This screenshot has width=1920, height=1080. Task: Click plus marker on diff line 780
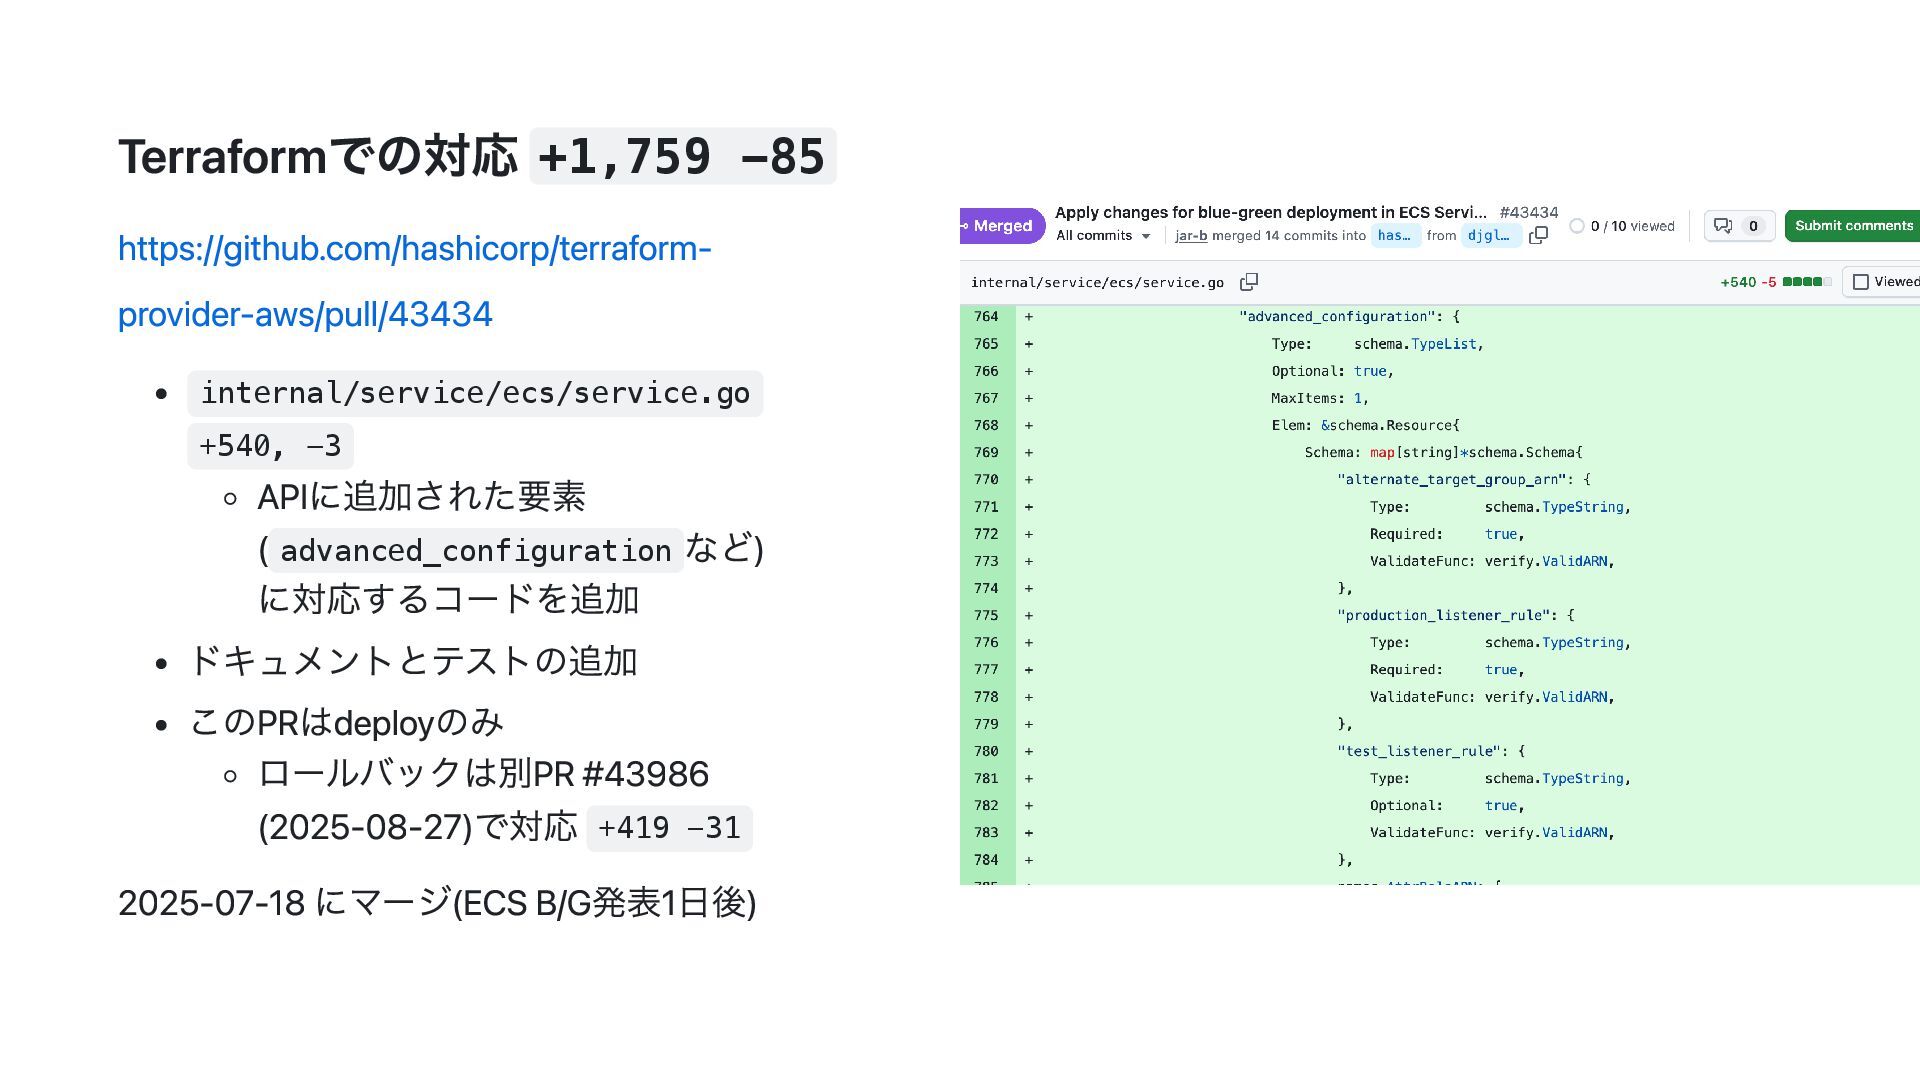1029,752
